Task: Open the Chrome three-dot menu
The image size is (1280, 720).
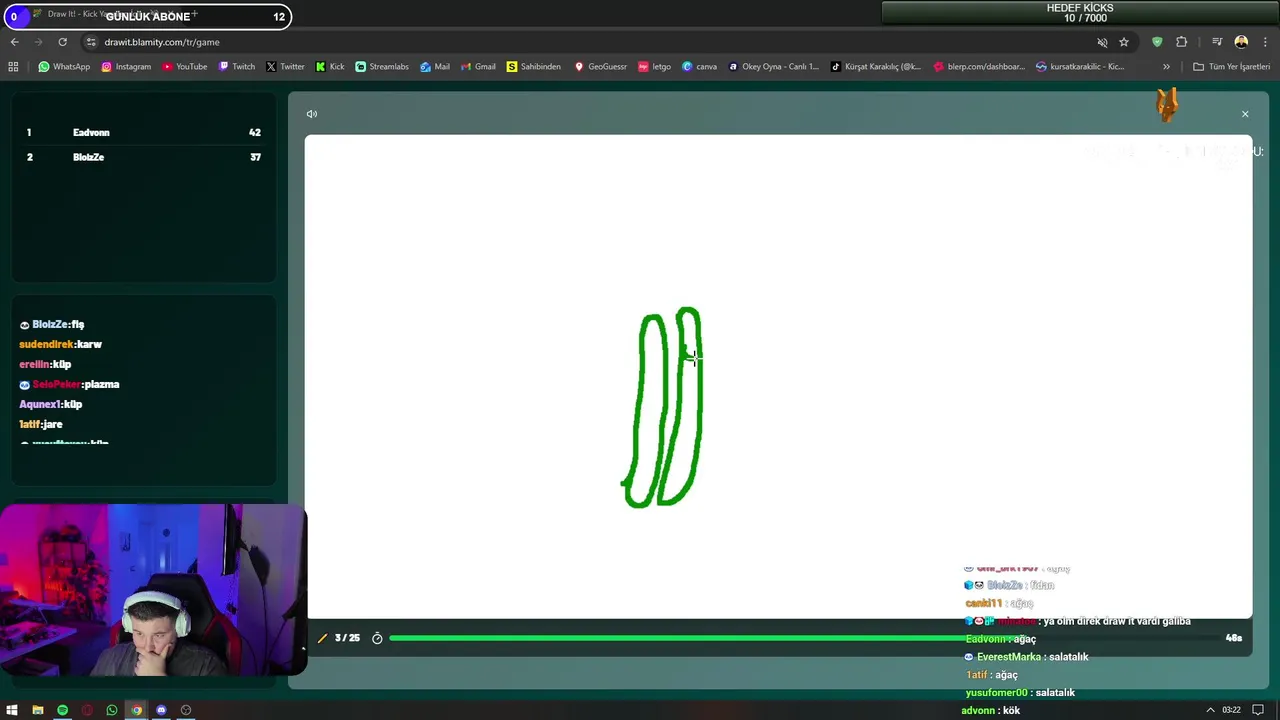Action: click(x=1265, y=42)
